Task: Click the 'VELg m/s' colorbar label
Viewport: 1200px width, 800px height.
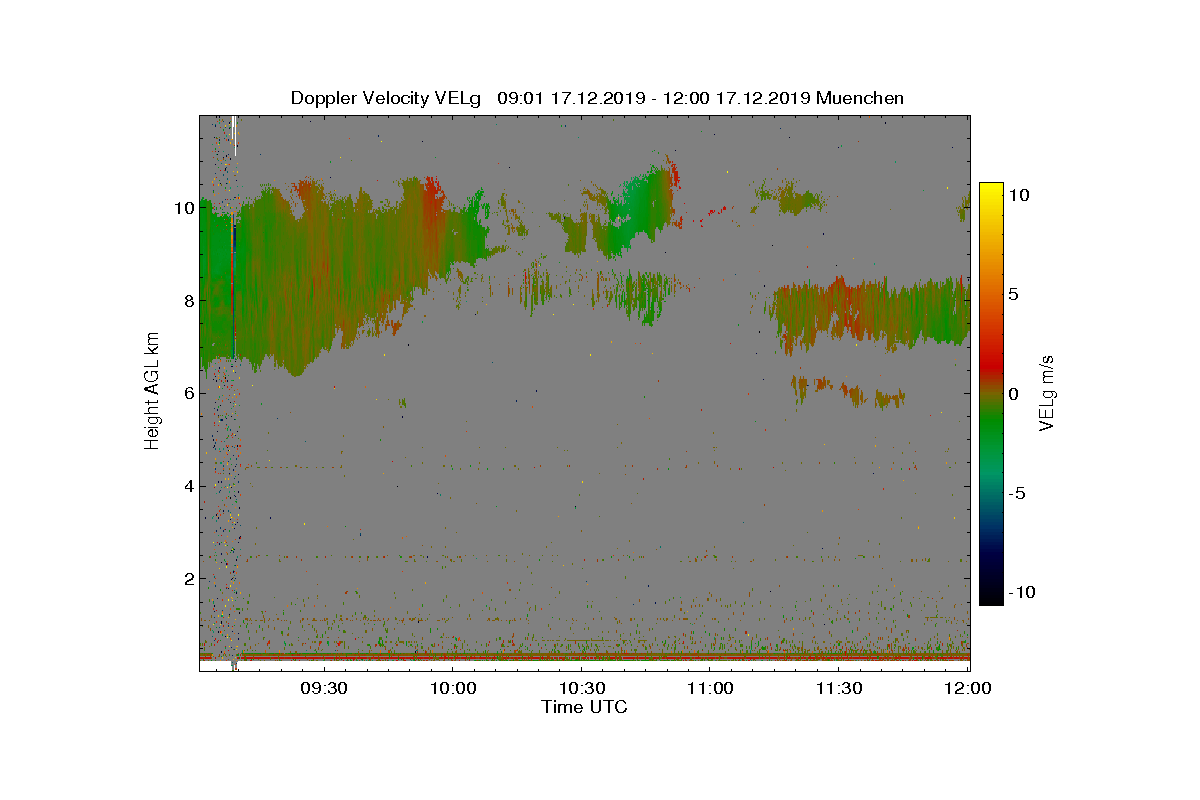Action: point(1046,392)
